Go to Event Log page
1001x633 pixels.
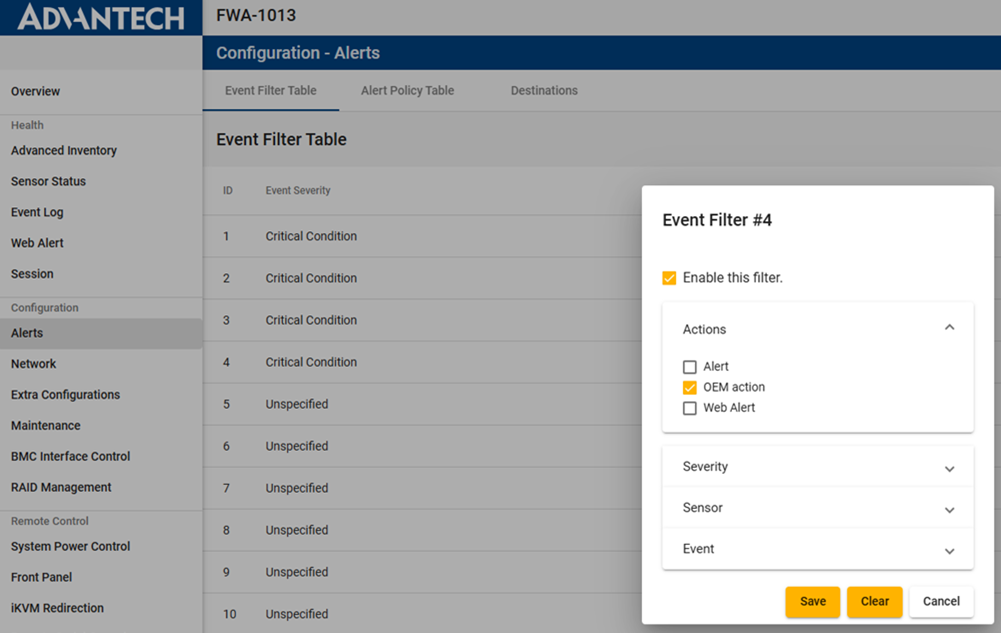(37, 212)
